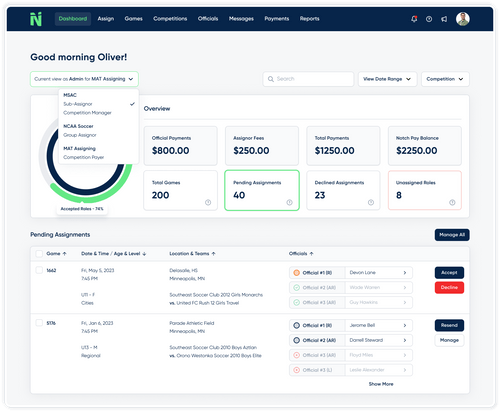
Task: Sort by Game column arrow
Action: point(65,254)
